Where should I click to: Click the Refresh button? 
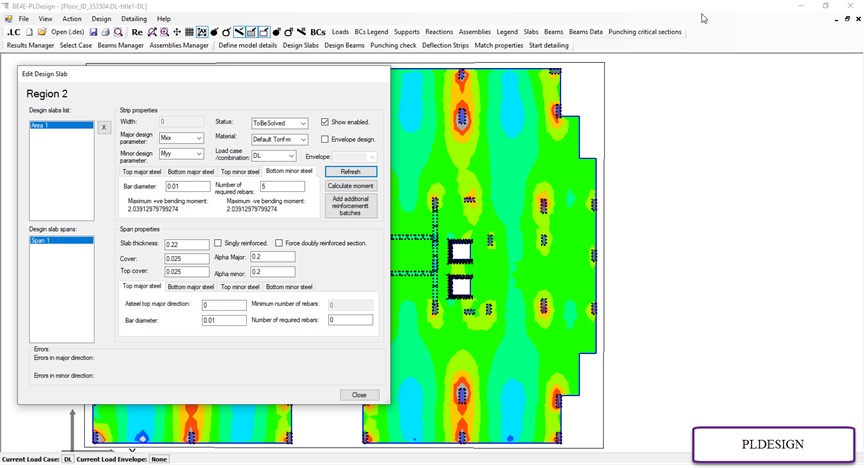pos(350,172)
